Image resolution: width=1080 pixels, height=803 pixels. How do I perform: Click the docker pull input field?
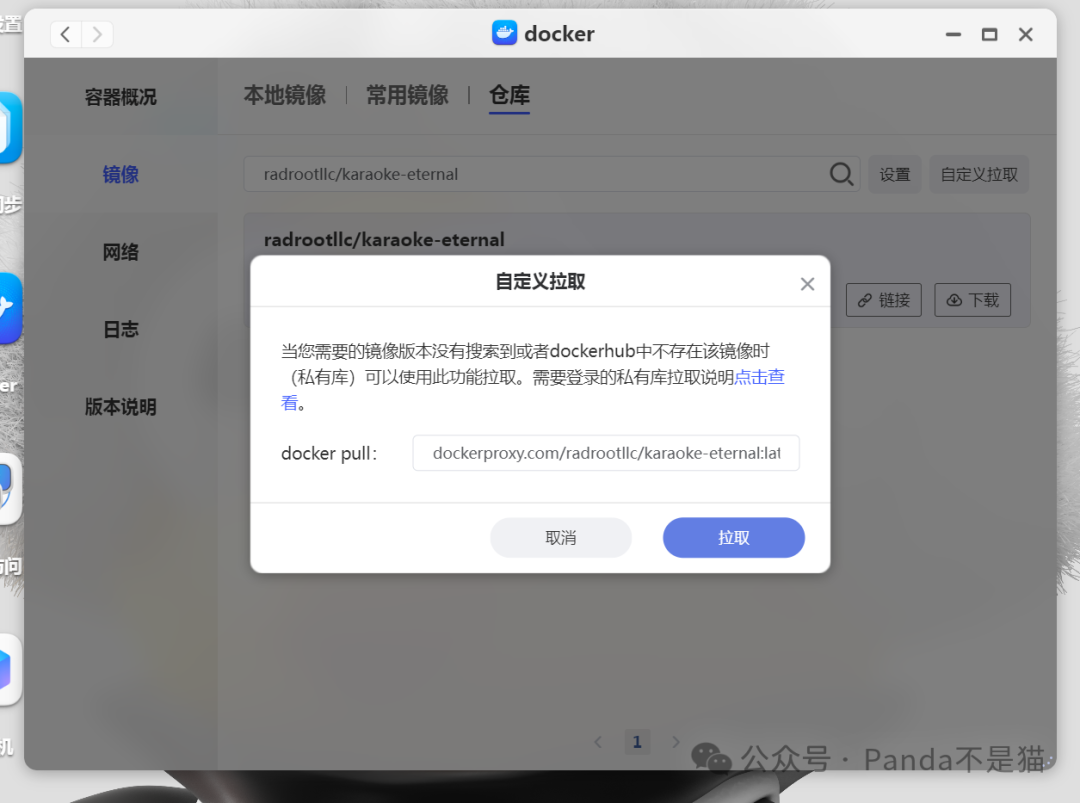click(x=605, y=453)
